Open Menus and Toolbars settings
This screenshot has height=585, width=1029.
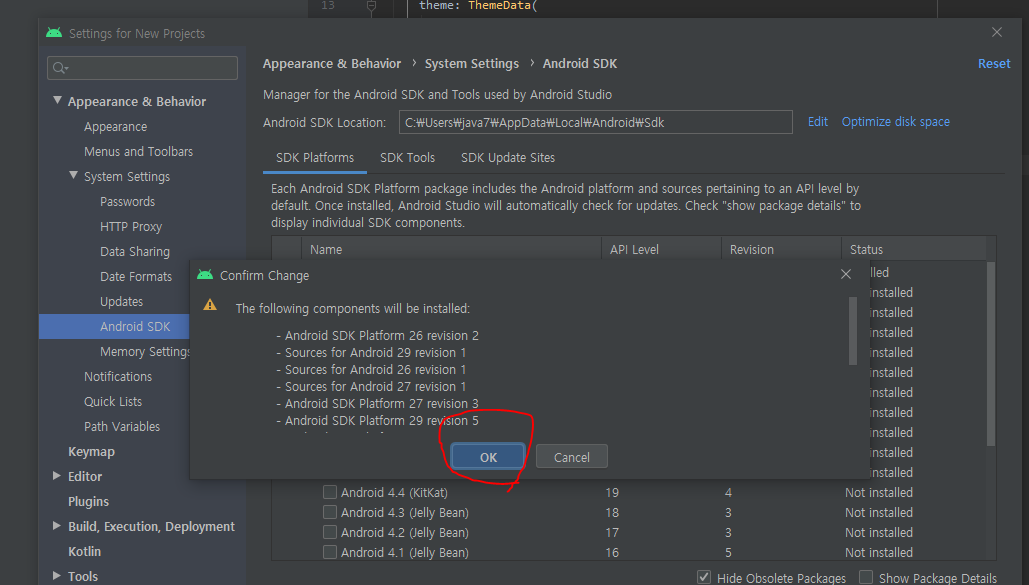(x=138, y=152)
